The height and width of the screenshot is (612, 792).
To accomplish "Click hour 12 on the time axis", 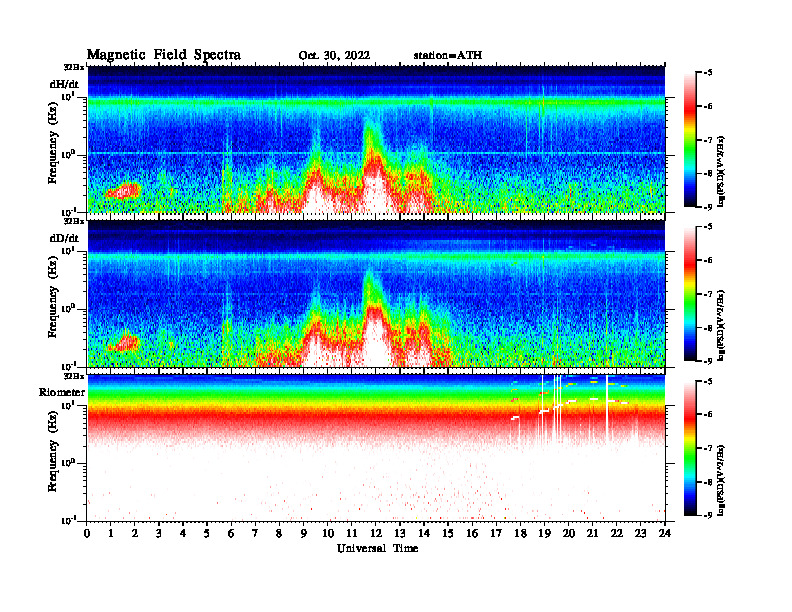I will point(376,534).
